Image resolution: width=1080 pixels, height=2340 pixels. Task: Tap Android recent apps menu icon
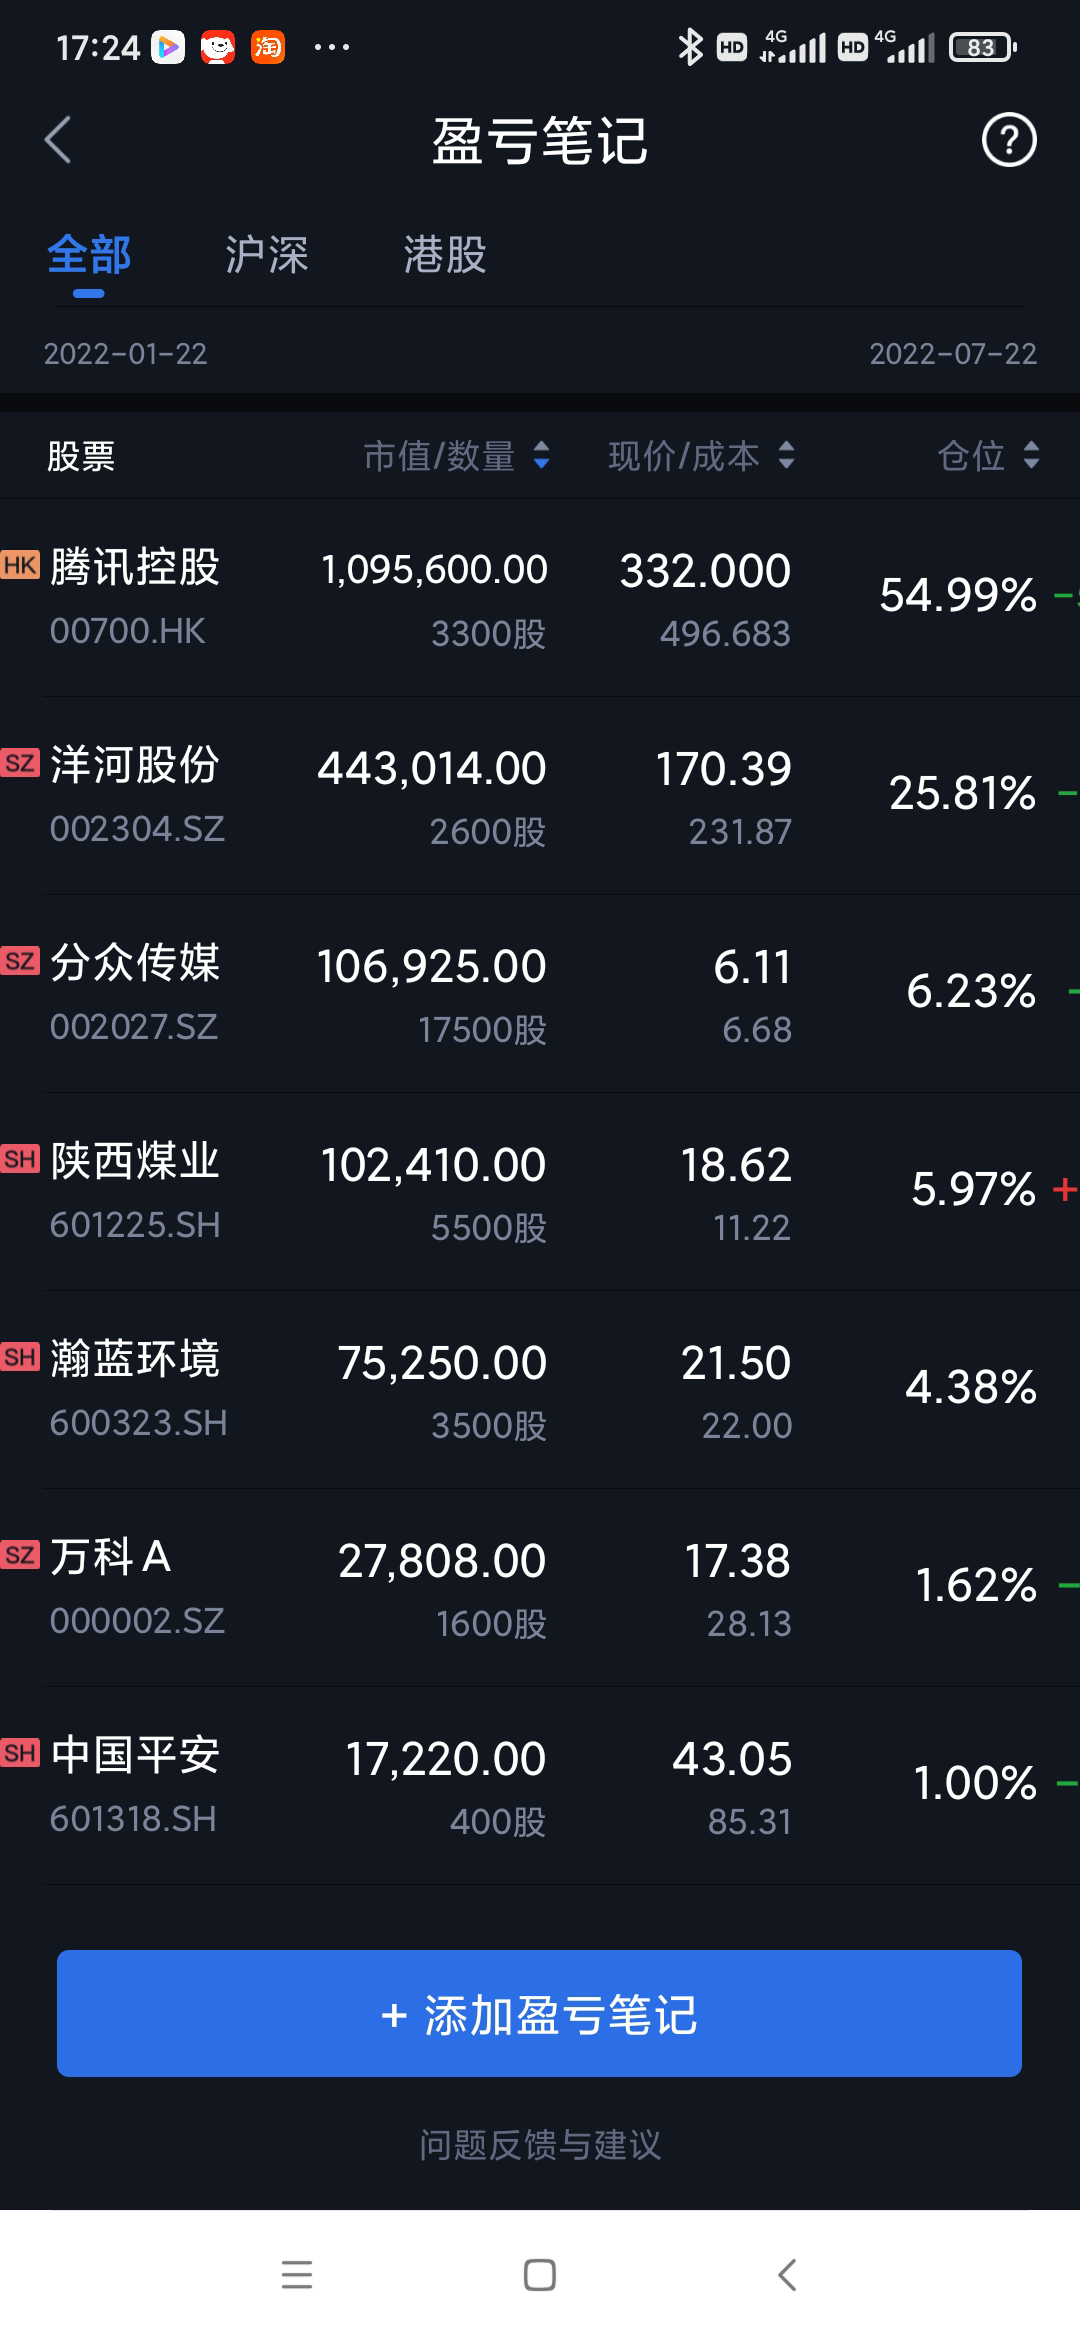(x=297, y=2274)
